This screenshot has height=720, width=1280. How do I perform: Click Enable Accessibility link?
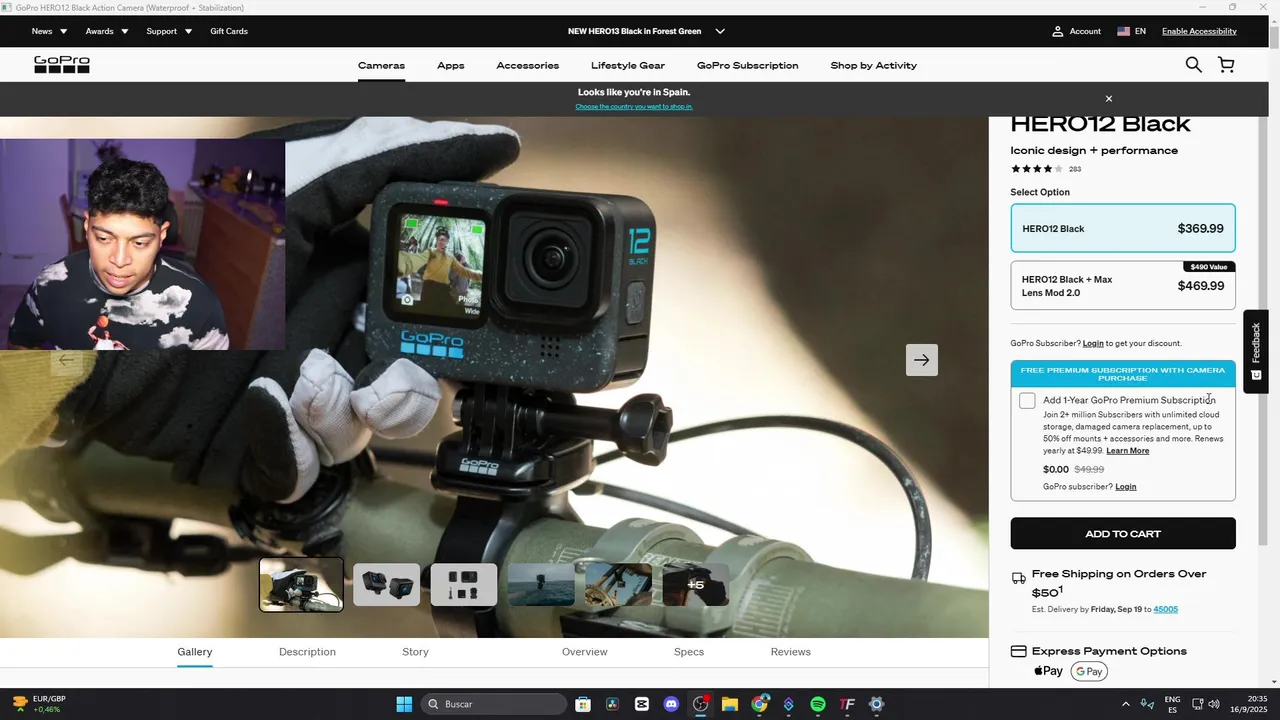click(x=1199, y=31)
